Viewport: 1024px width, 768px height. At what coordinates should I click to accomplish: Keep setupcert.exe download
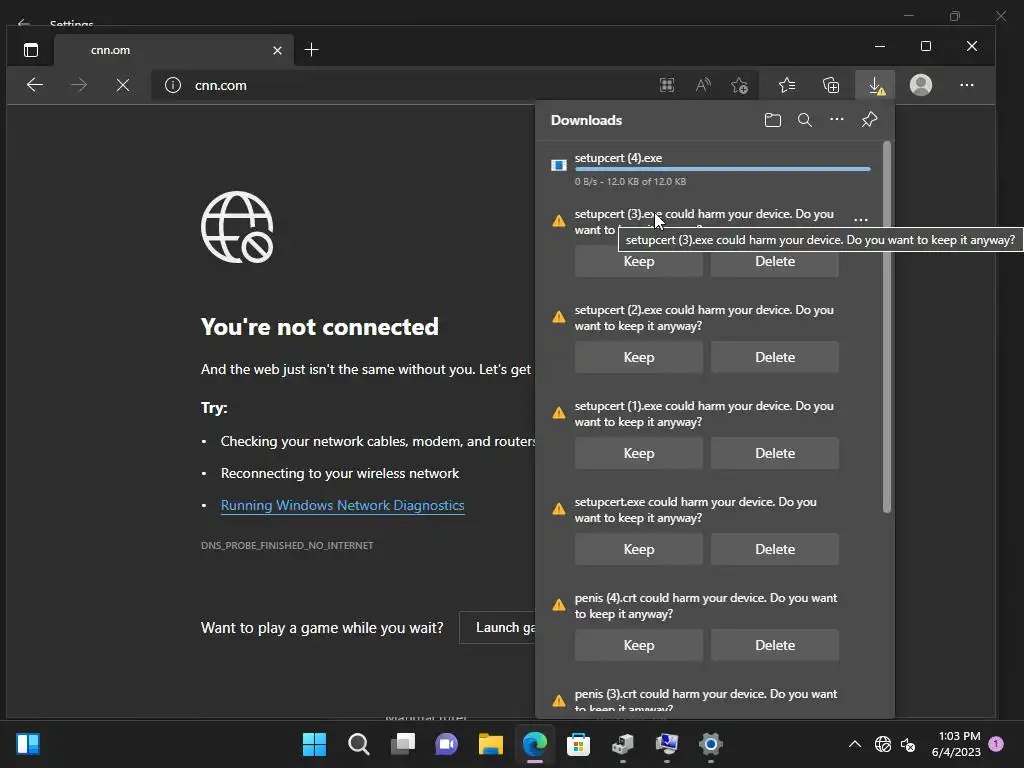639,549
